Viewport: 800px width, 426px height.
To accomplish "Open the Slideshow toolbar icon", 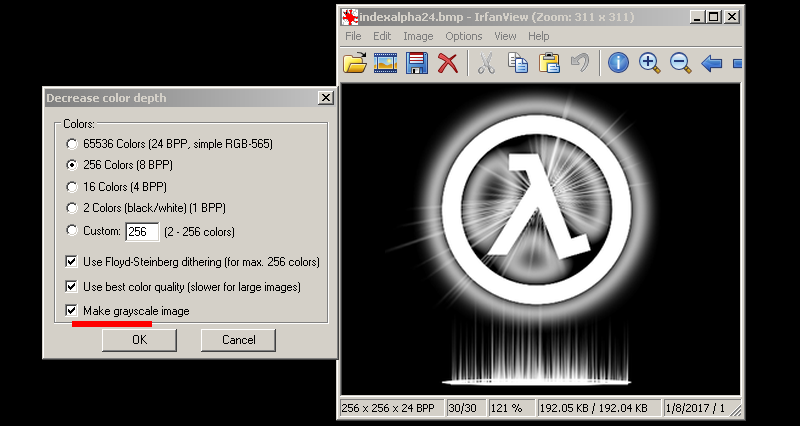I will point(385,63).
